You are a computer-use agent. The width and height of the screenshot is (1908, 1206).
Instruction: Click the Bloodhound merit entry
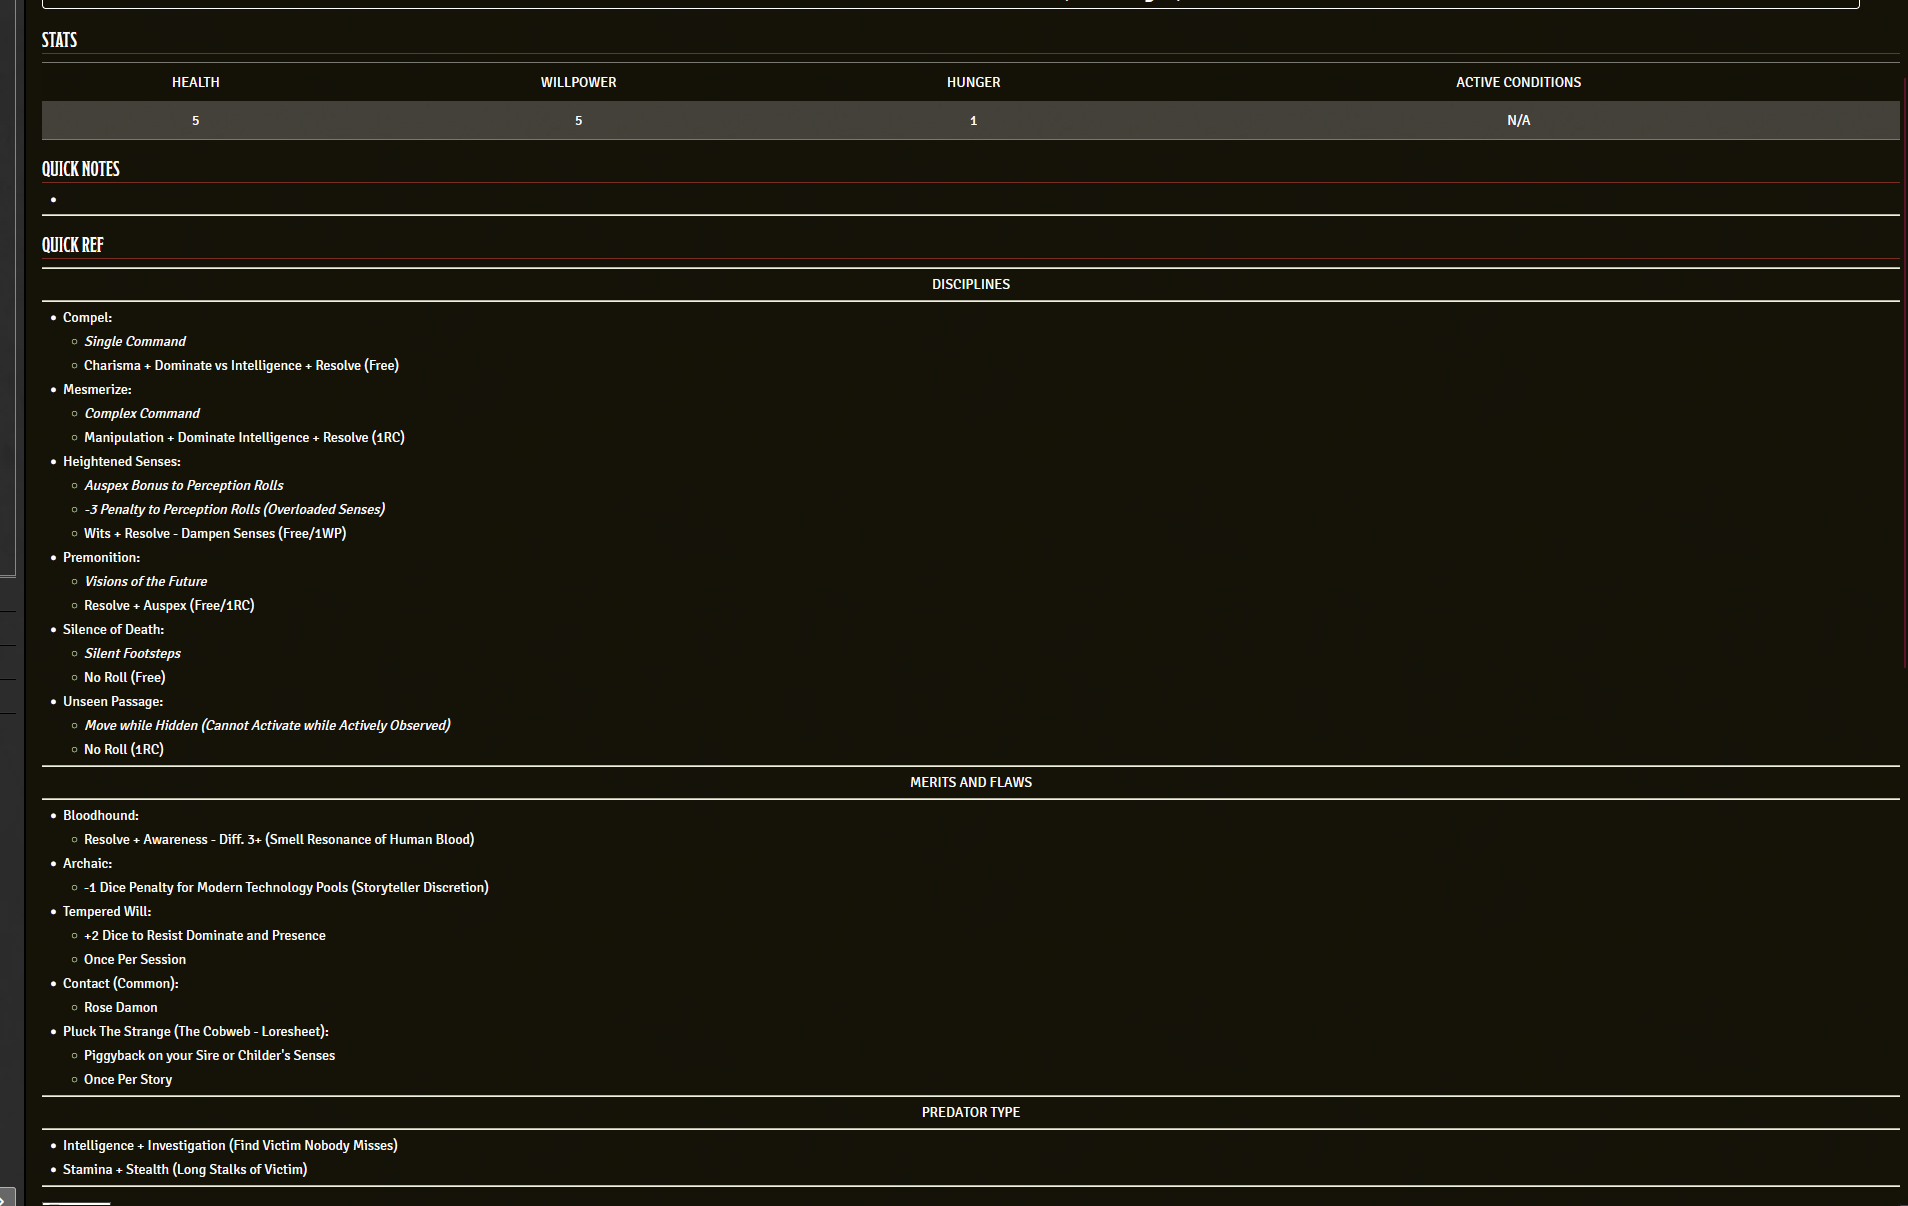100,816
